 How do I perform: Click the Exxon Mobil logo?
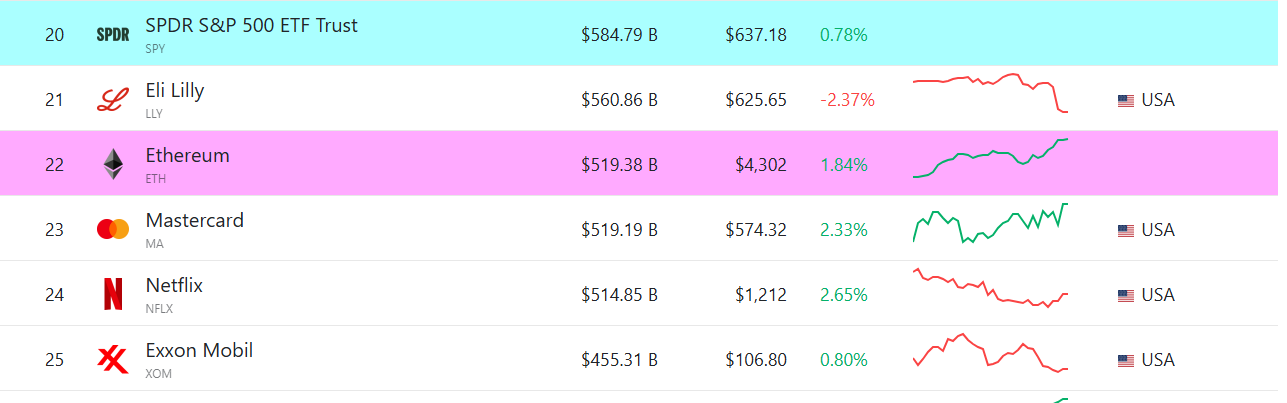tap(113, 360)
